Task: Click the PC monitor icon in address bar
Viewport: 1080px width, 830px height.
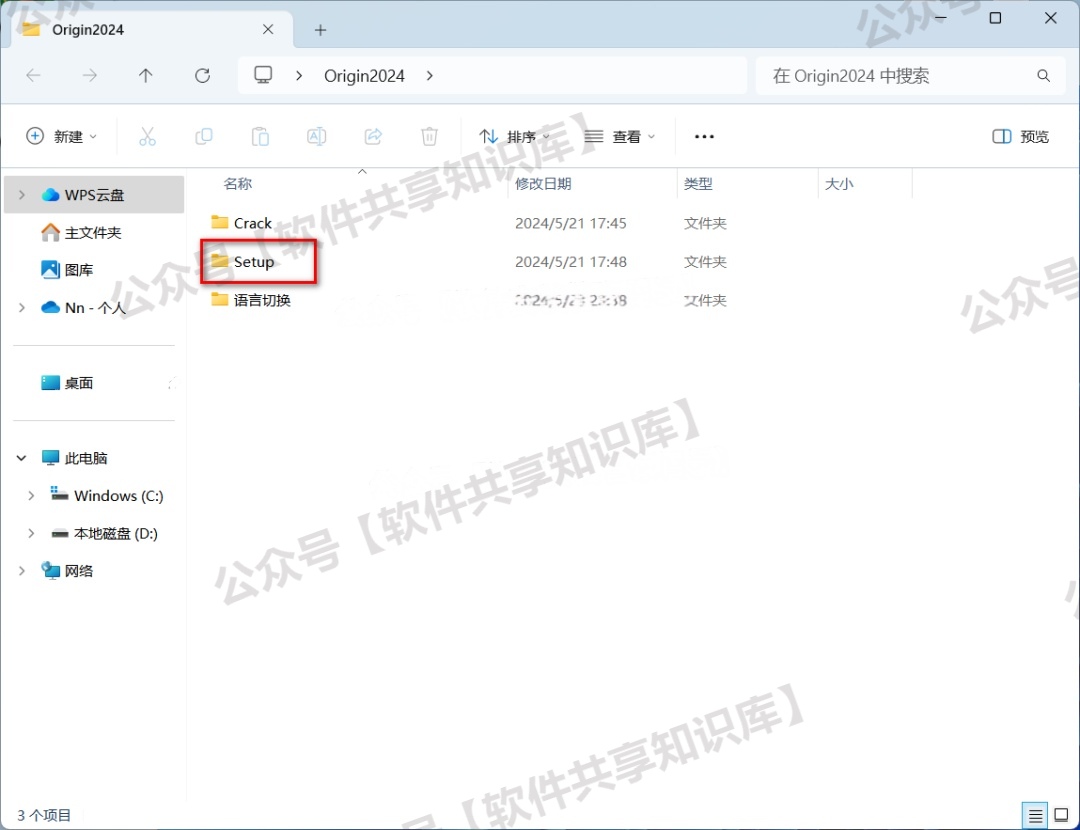Action: click(263, 75)
